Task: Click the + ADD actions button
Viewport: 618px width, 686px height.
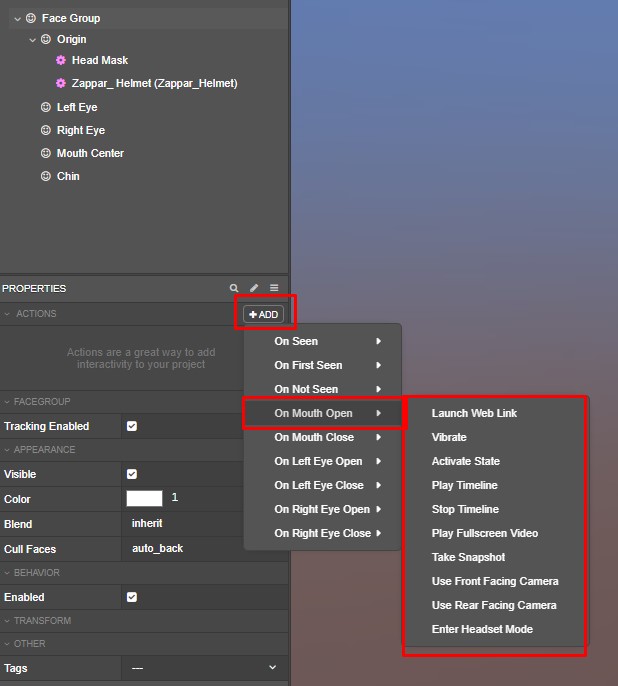Action: point(263,314)
